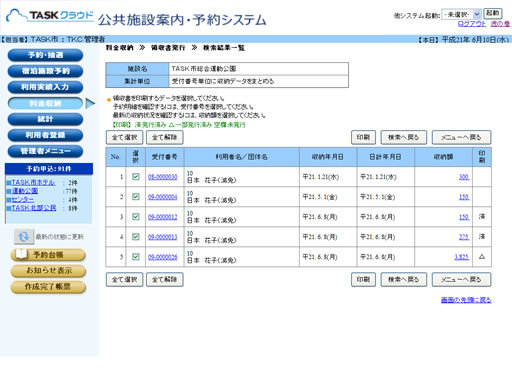Screen dimensions: 512x384
Task: Click the TASKクラウド cloud logo
Action: 50,15
